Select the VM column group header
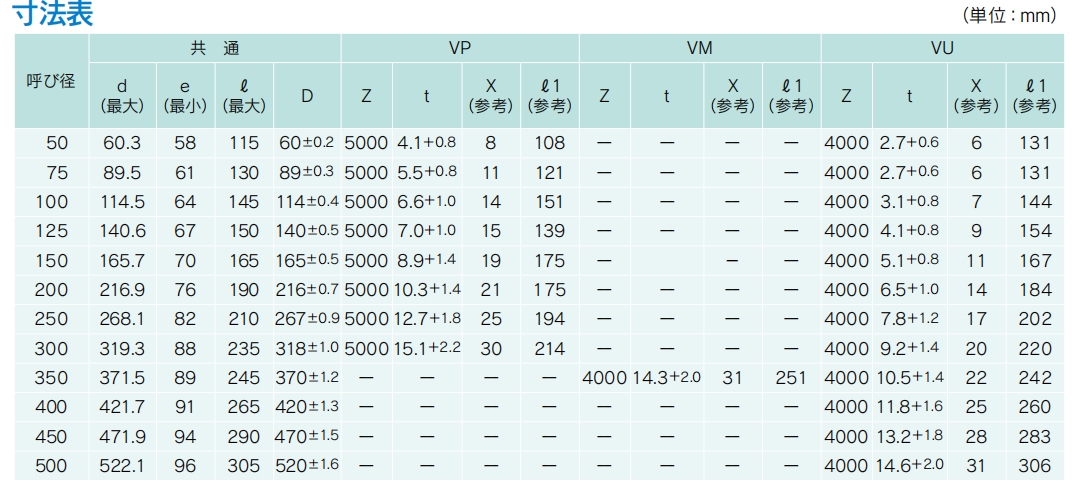The height and width of the screenshot is (490, 1076). pos(700,48)
